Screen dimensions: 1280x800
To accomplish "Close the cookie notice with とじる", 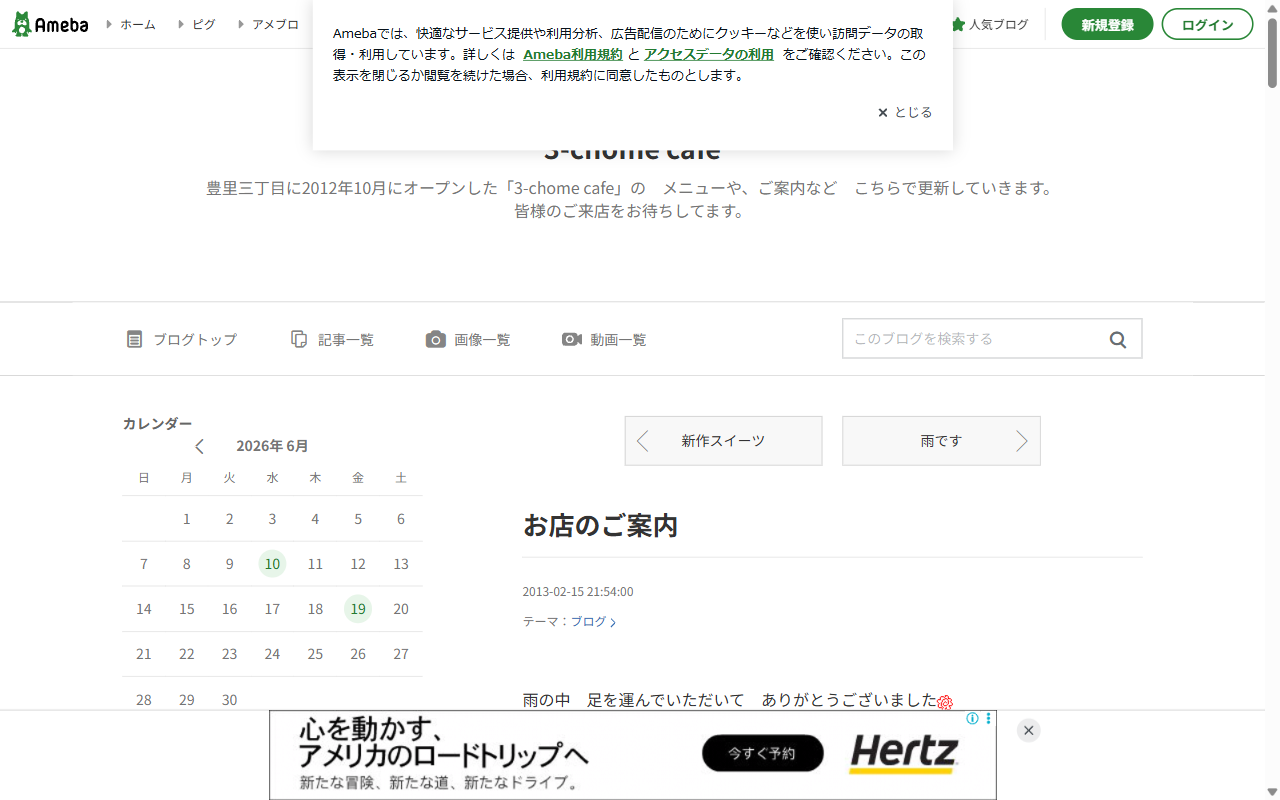I will 905,112.
